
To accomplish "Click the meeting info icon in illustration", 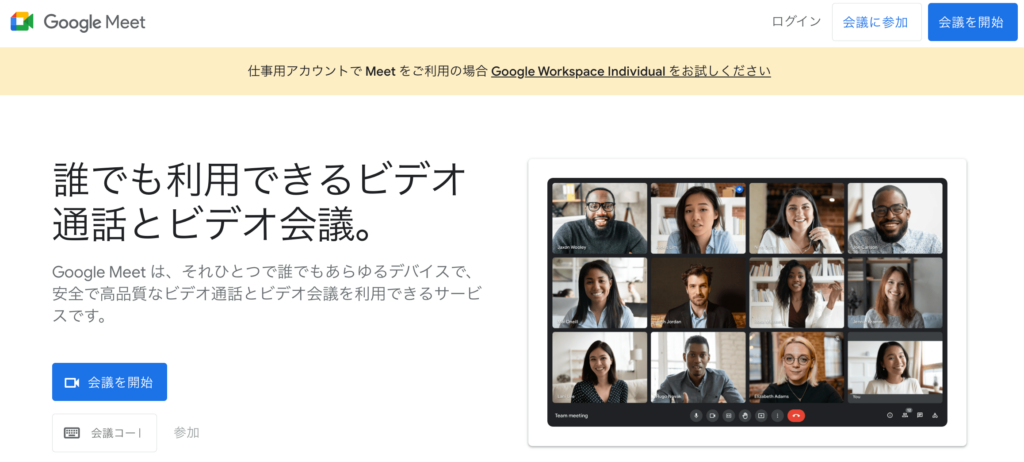I will 889,416.
